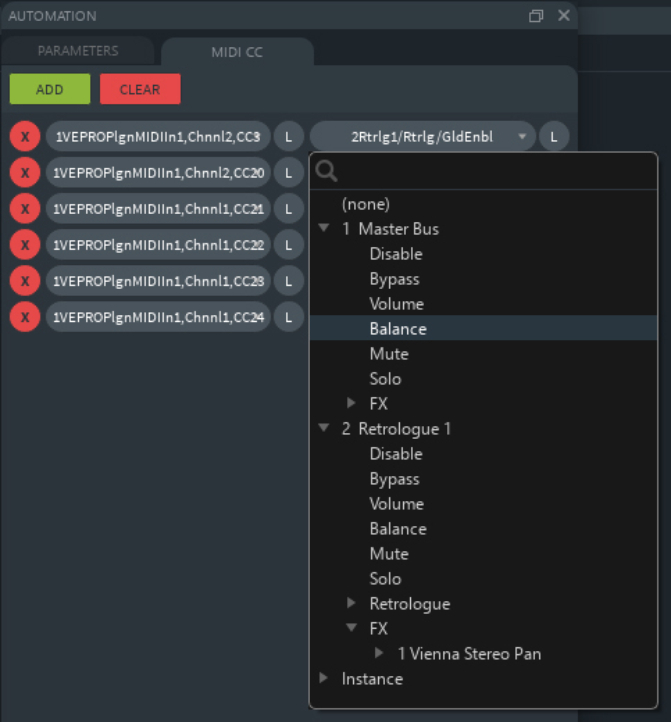Switch to the Parameters tab
Viewport: 671px width, 722px height.
click(78, 51)
